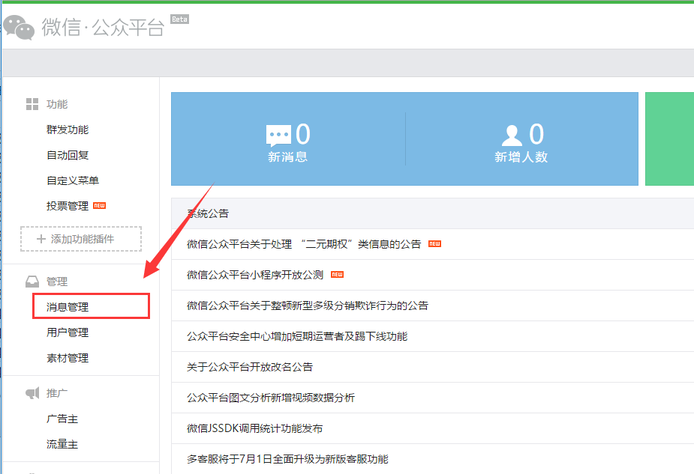
Task: Select 消息管理 in the sidebar
Action: coord(67,307)
